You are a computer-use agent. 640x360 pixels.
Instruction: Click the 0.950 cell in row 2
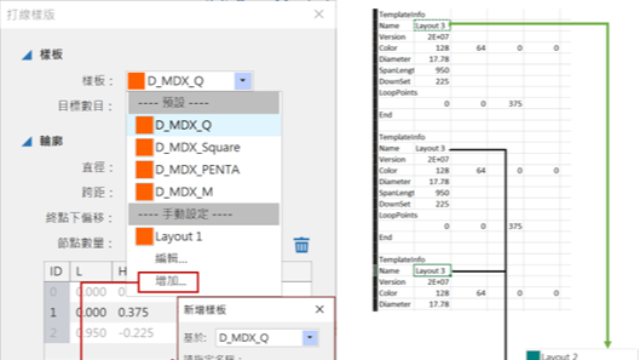91,333
